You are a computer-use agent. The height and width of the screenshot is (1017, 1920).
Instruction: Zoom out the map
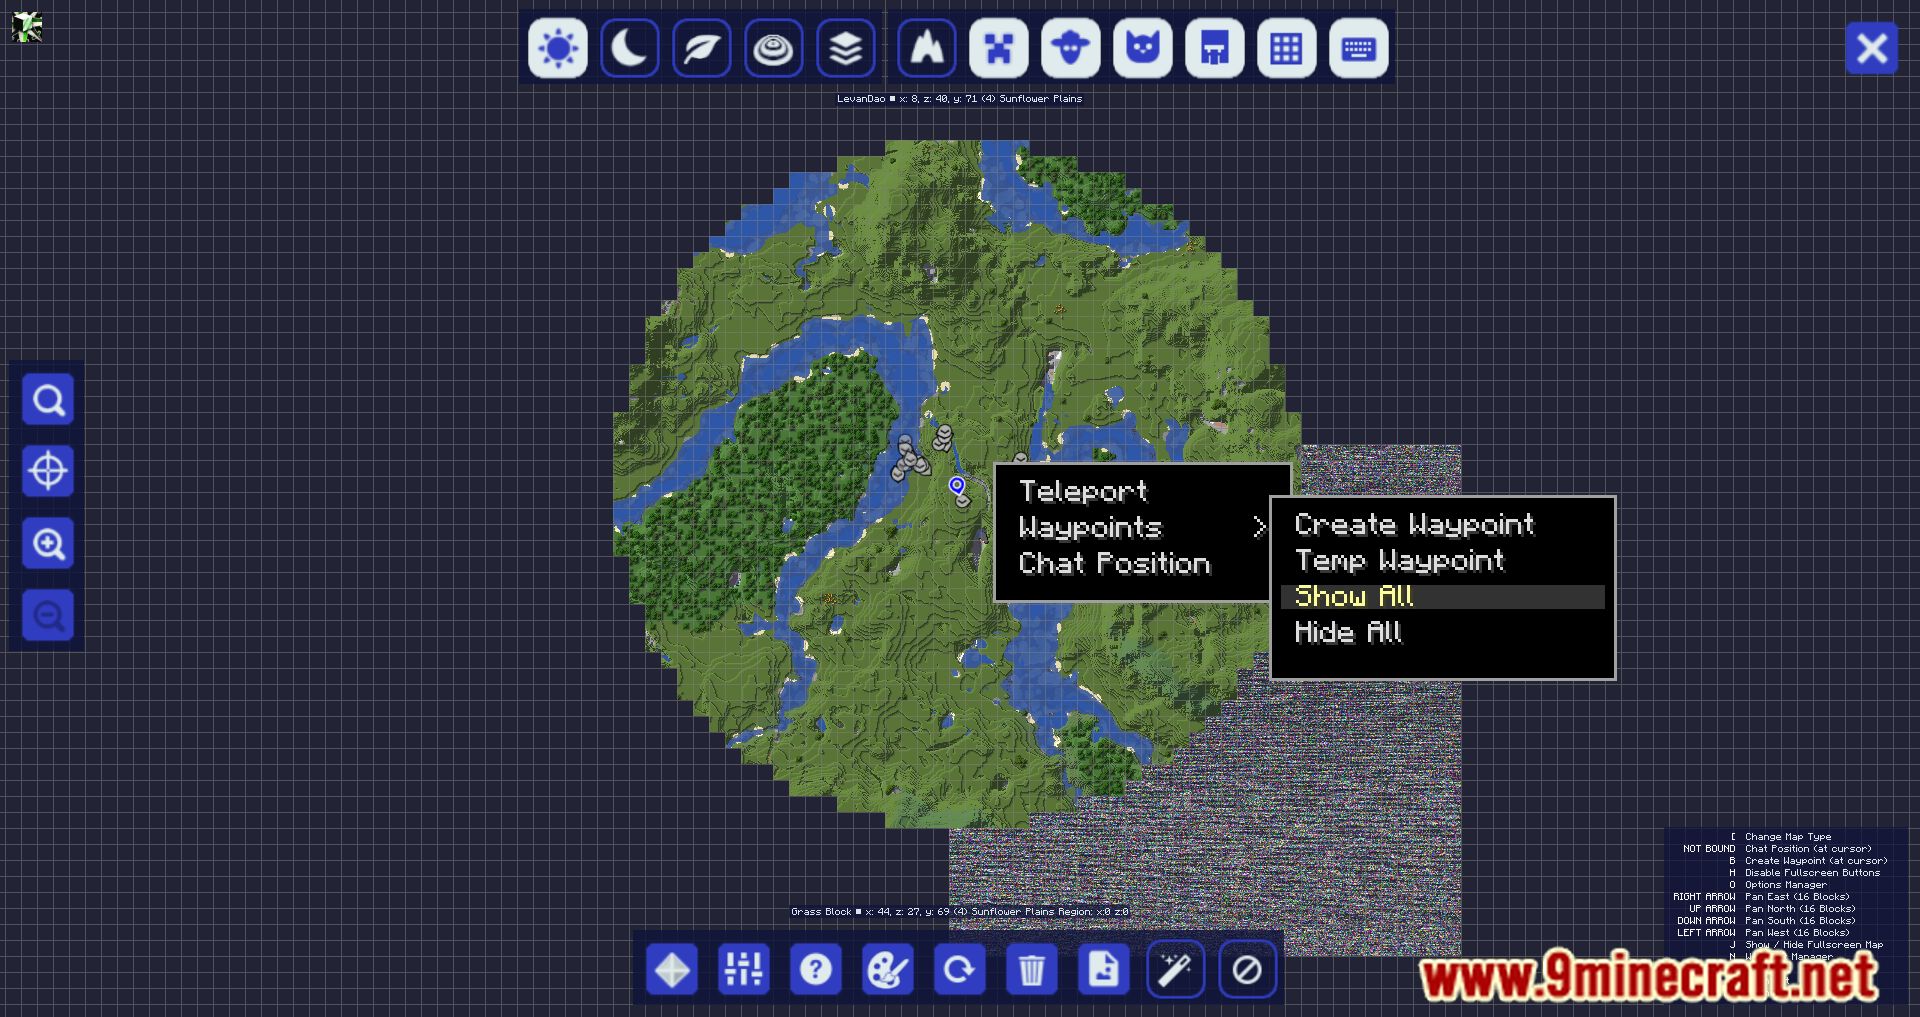(x=48, y=615)
